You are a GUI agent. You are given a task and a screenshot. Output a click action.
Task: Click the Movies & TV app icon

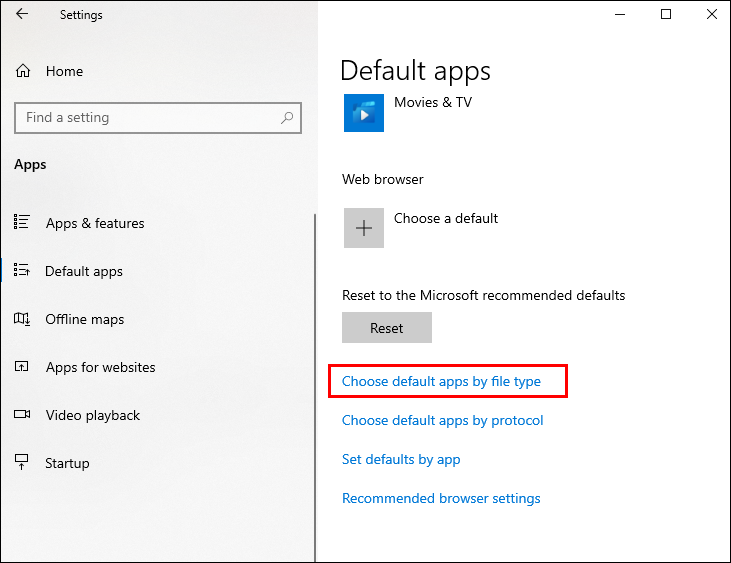pyautogui.click(x=364, y=113)
